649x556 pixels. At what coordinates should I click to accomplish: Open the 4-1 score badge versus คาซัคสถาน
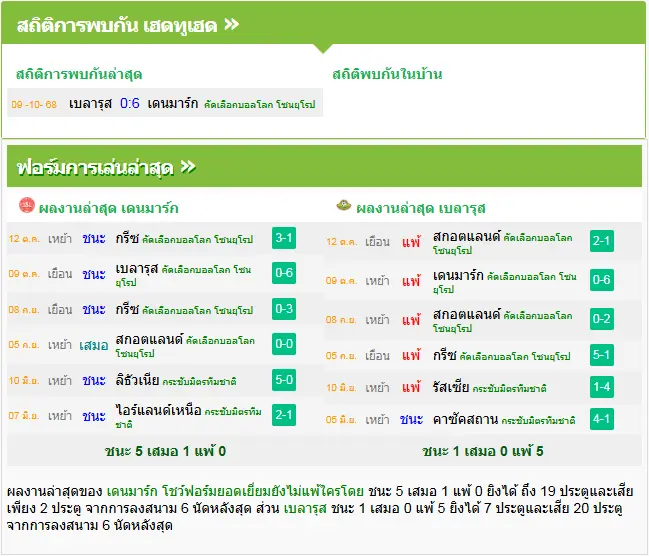tap(601, 419)
